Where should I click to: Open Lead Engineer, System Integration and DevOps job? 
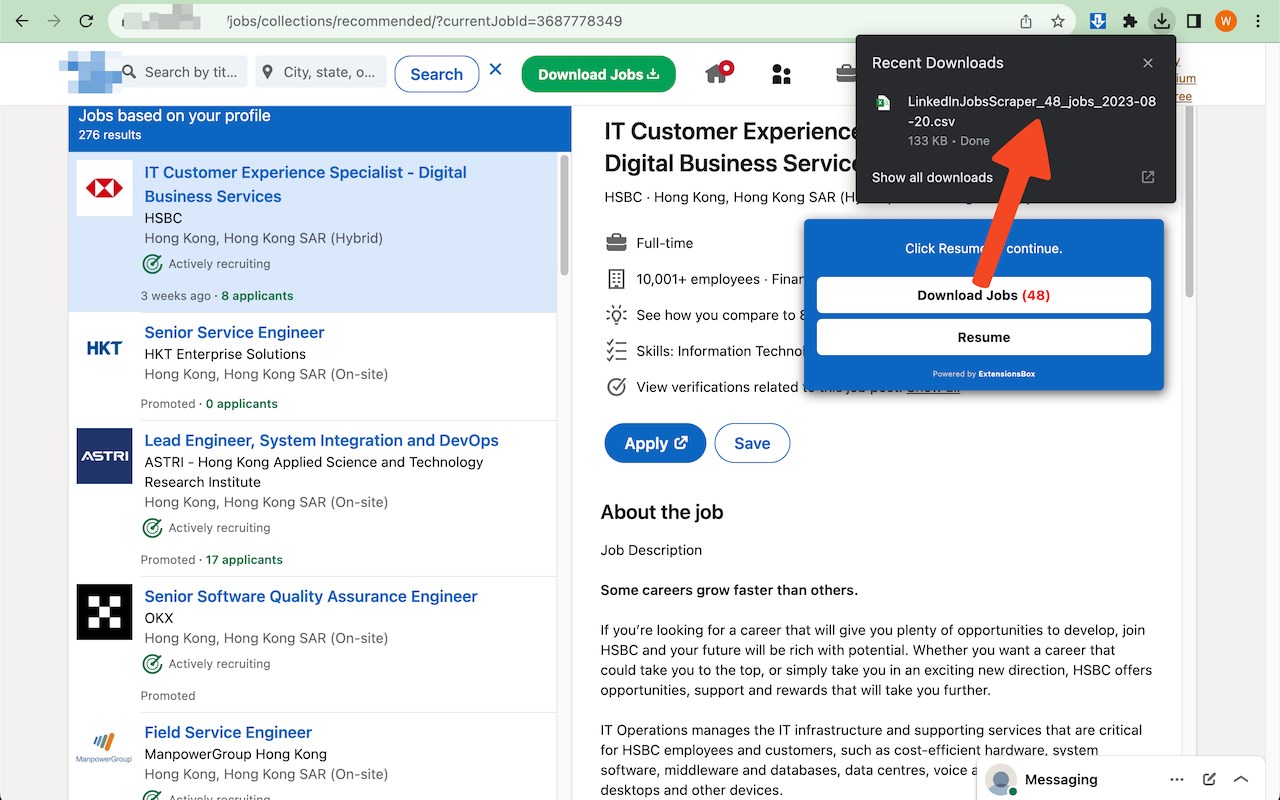321,440
